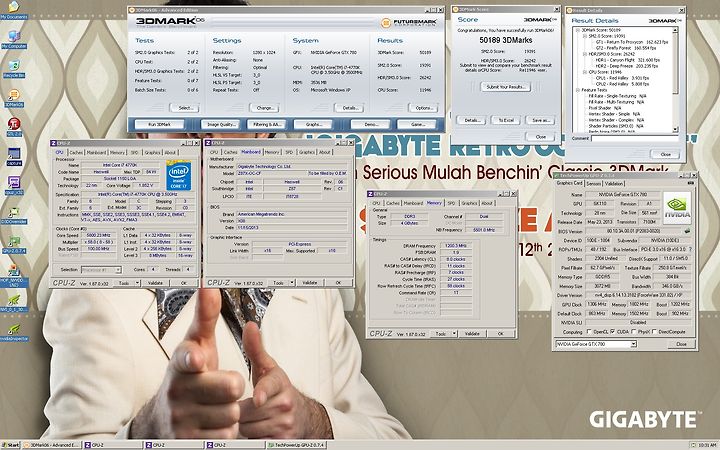This screenshot has width=720, height=450.
Task: Switch to 3DMark06 taskbar button
Action: [x=51, y=445]
